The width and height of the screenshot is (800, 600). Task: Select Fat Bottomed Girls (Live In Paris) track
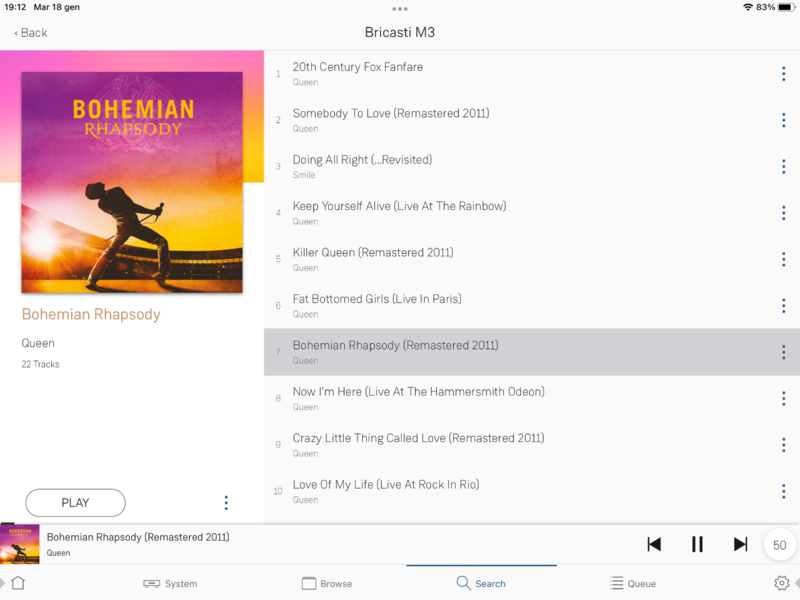click(532, 306)
